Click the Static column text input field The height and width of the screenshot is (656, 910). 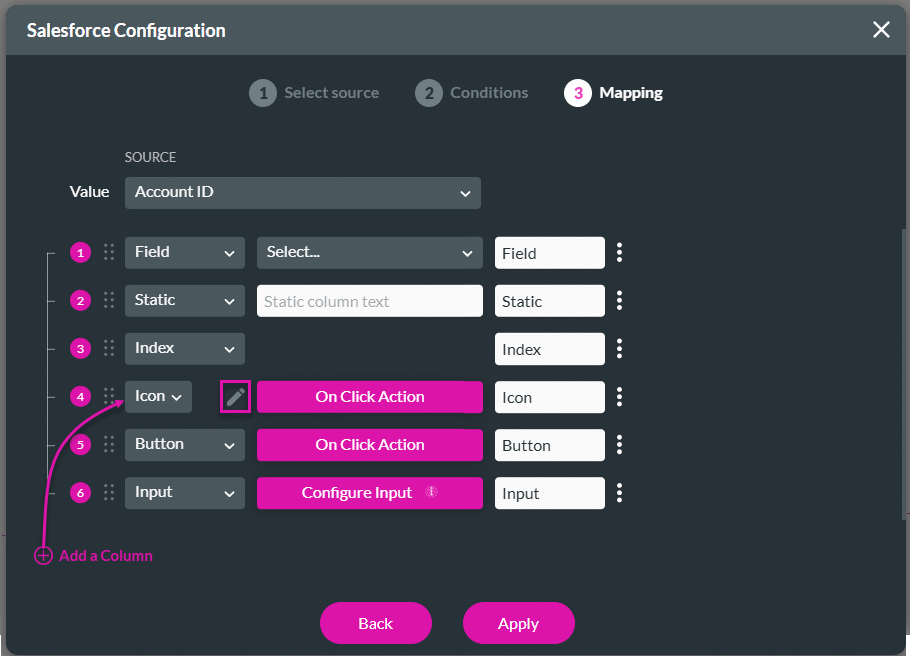(x=369, y=300)
